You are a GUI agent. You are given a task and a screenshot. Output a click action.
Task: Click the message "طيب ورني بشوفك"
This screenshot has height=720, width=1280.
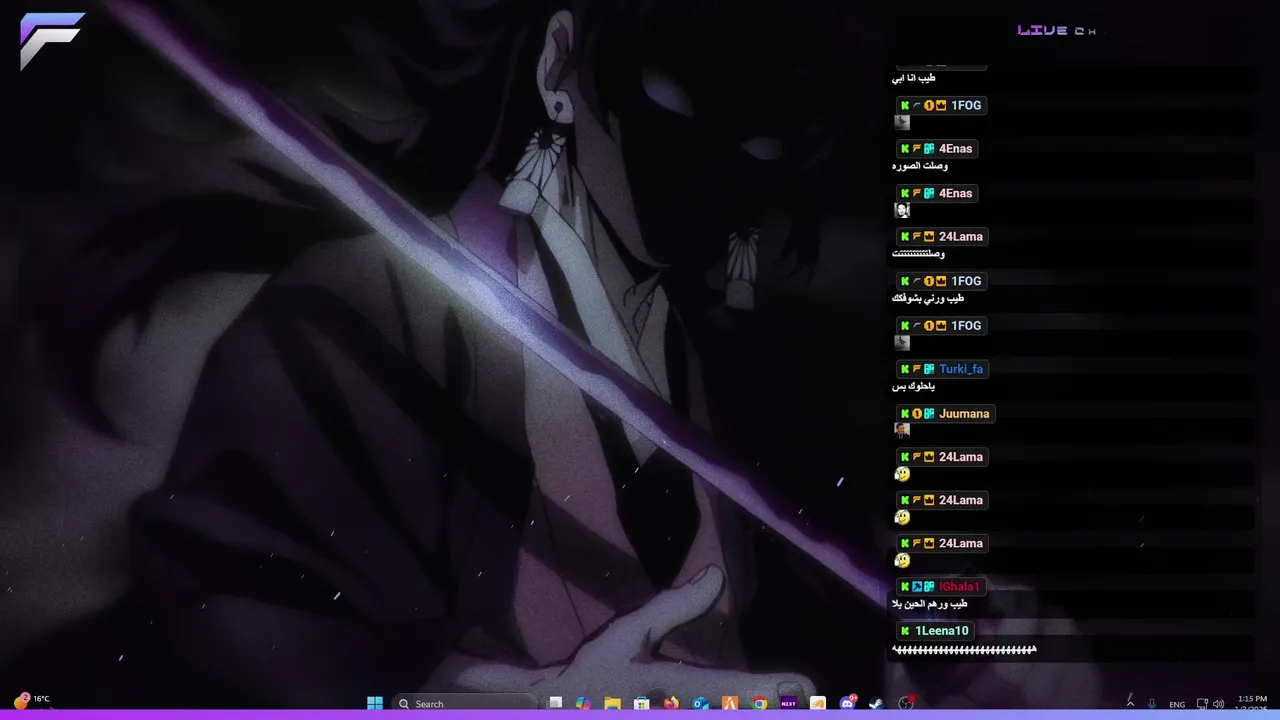coord(928,298)
